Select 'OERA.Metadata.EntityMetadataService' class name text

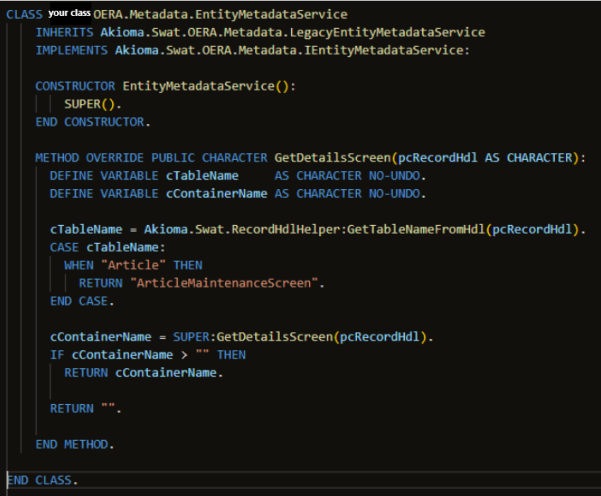[x=220, y=15]
